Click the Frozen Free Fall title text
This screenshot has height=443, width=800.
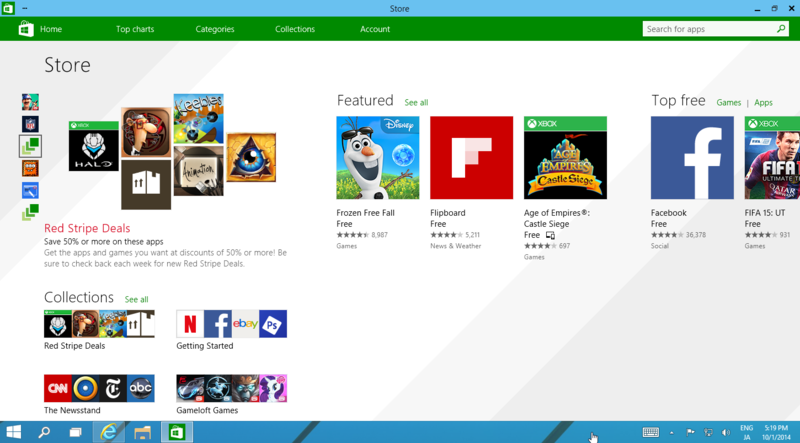pos(365,213)
